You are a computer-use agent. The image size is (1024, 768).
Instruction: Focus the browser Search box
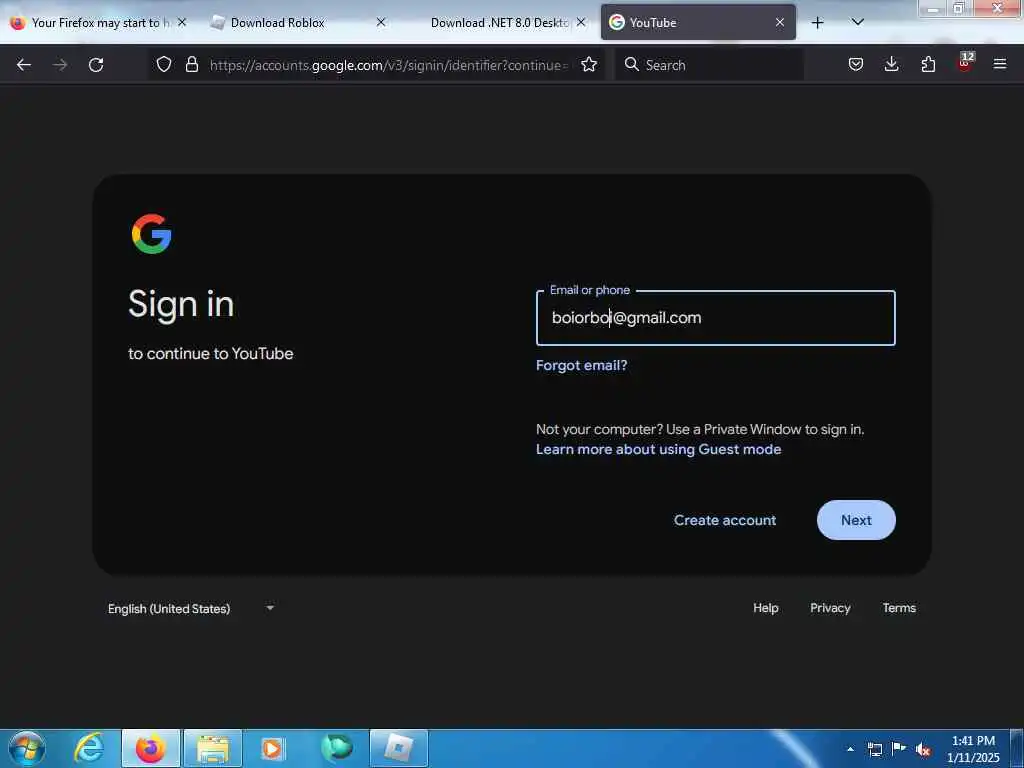(x=709, y=65)
